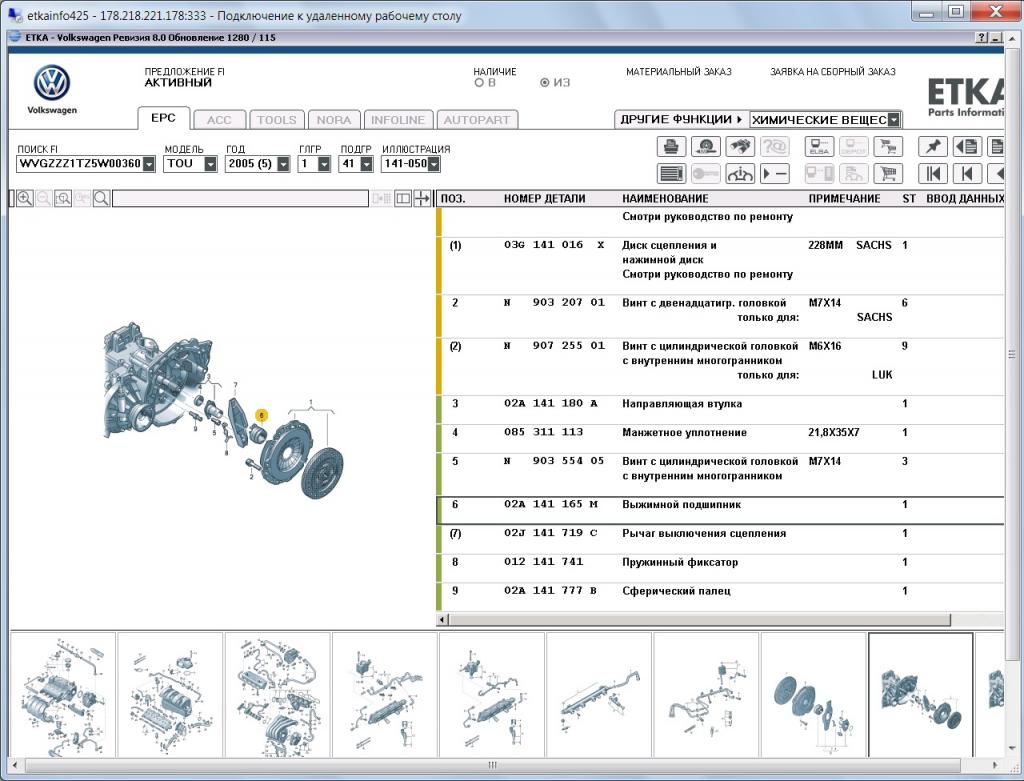Click the arrow and dash toolbar icon

tap(775, 174)
